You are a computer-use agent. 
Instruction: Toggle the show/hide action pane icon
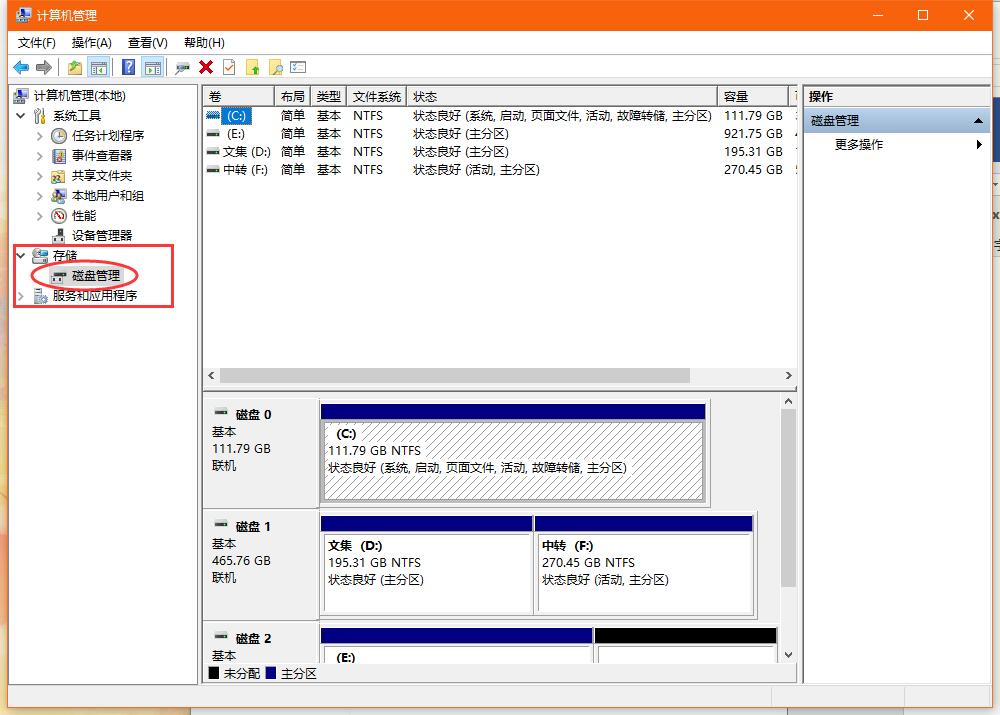153,67
